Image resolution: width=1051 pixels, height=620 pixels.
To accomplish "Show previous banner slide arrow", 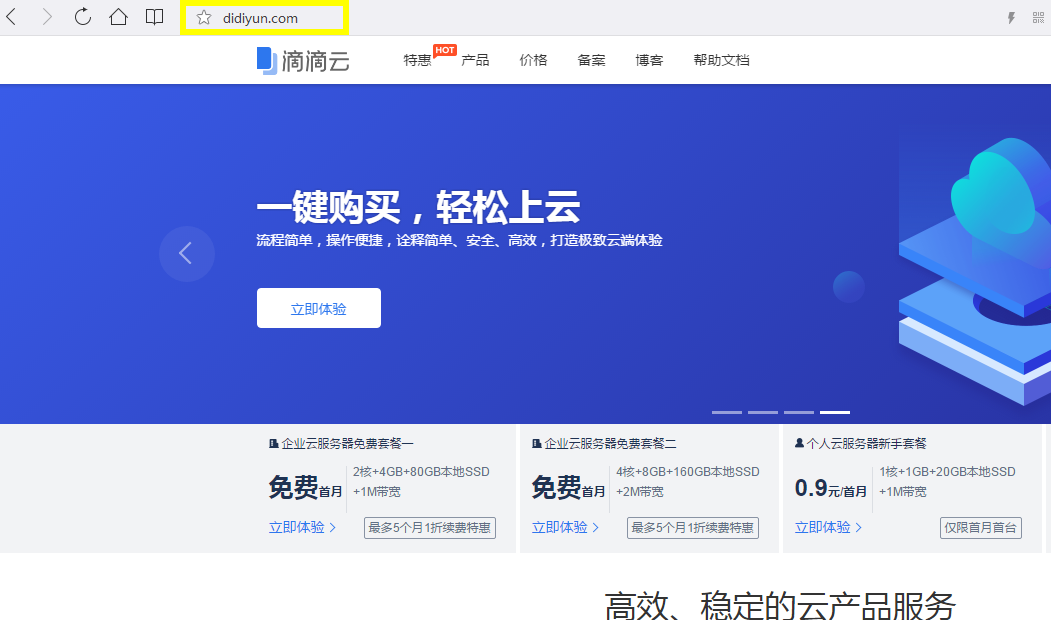I will (x=186, y=254).
